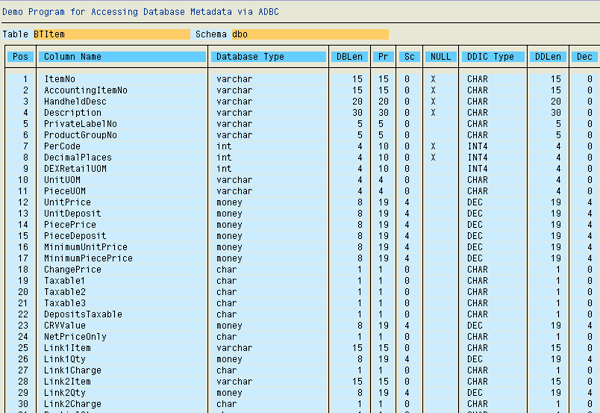This screenshot has height=413, width=600.
Task: Click the NULL column header
Action: 437,57
